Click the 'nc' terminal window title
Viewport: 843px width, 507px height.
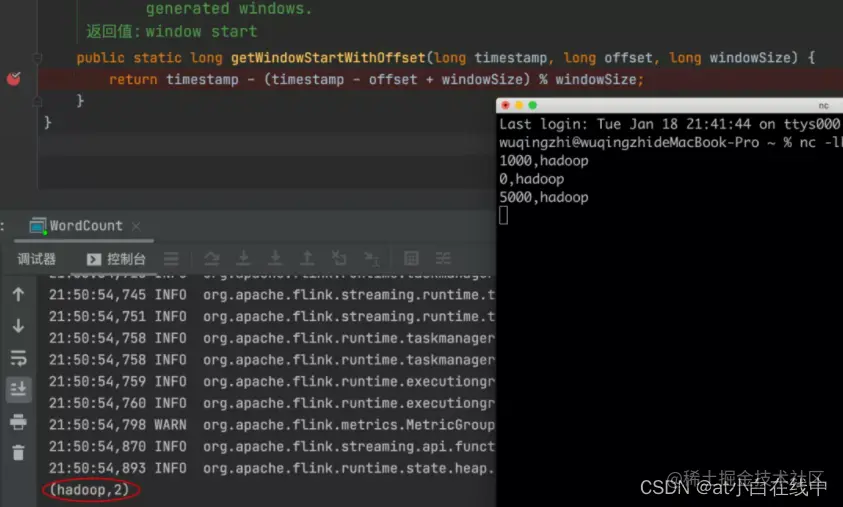click(x=823, y=106)
